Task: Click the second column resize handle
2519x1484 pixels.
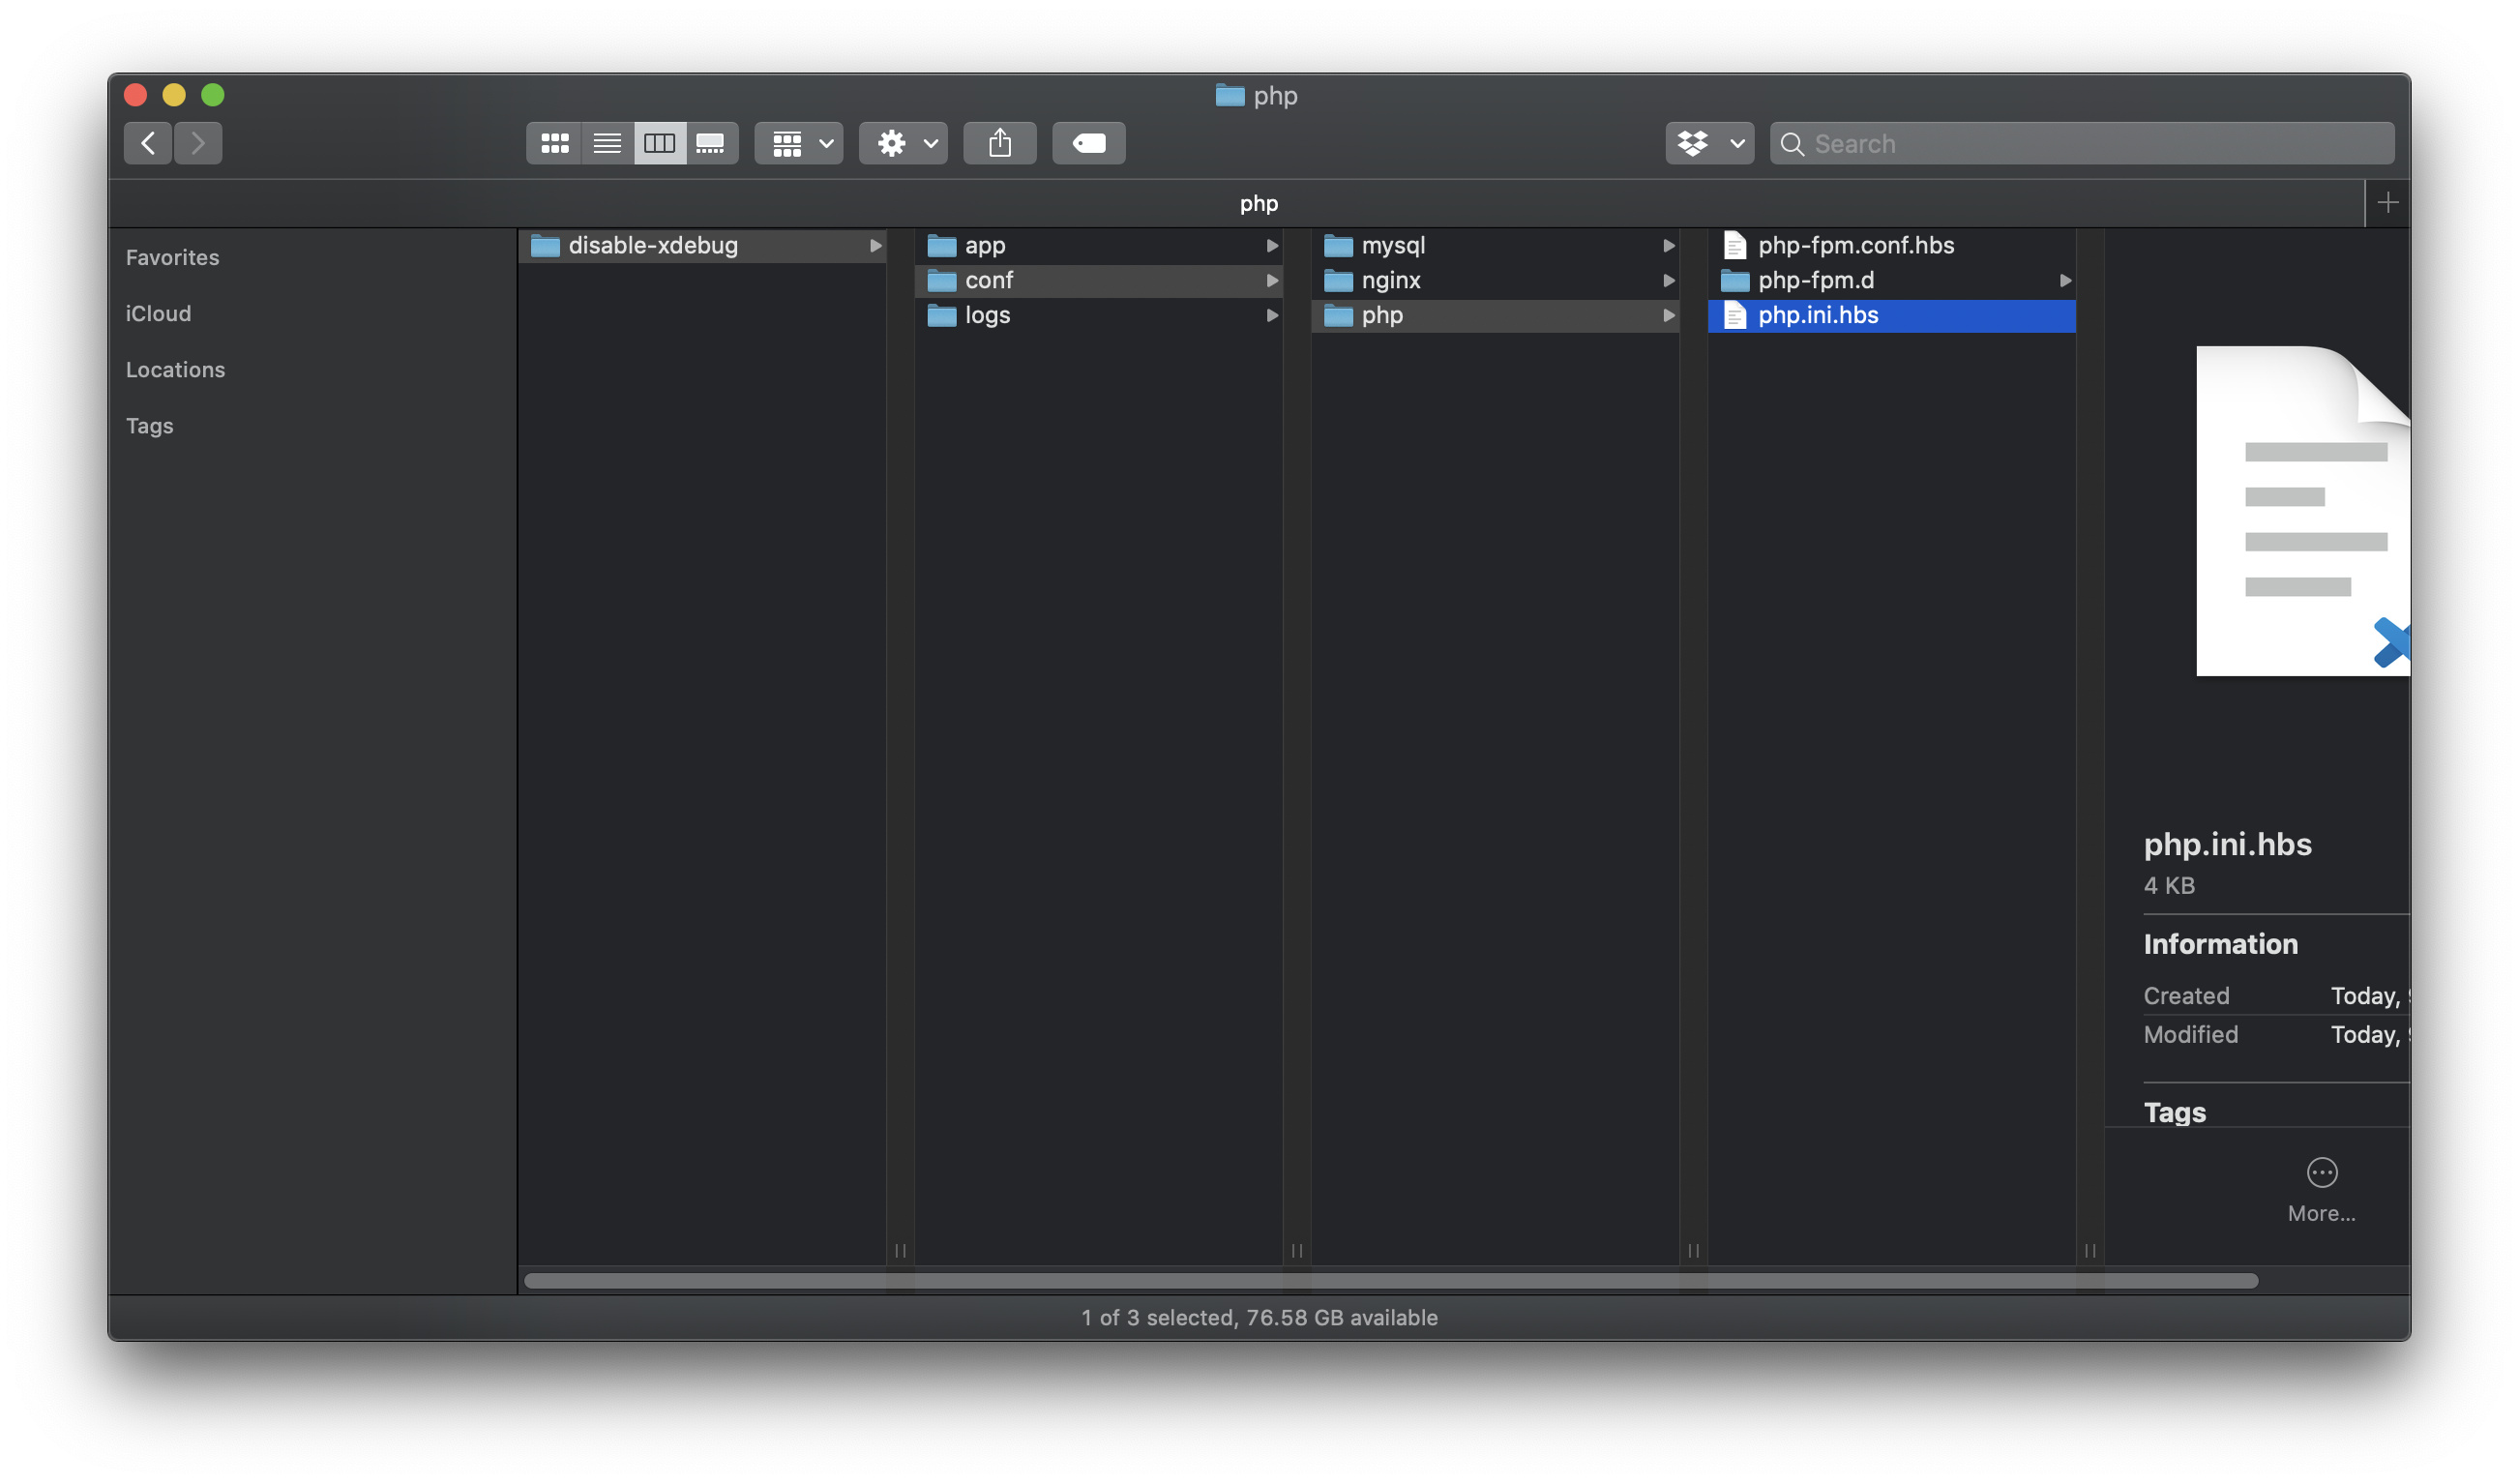Action: coord(1297,1251)
